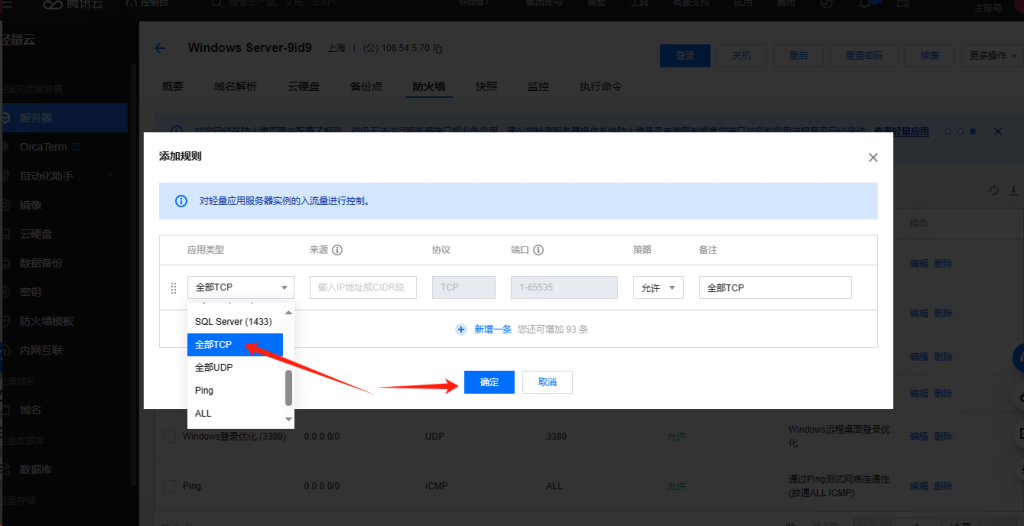Focus the 来源 IP address input
The image size is (1024, 526).
tap(363, 288)
